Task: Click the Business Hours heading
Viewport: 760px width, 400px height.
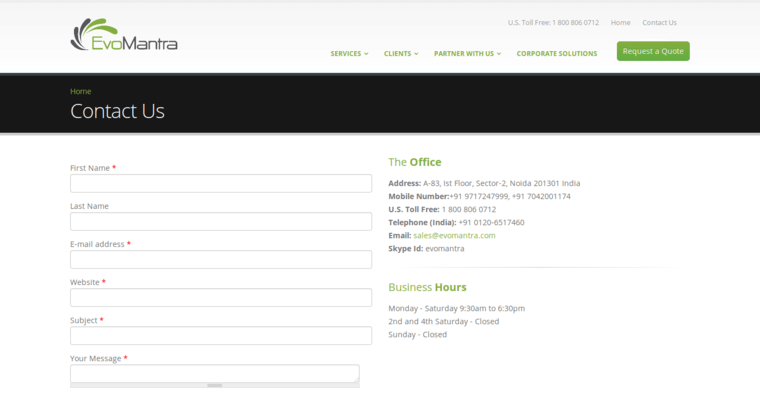Action: tap(427, 287)
